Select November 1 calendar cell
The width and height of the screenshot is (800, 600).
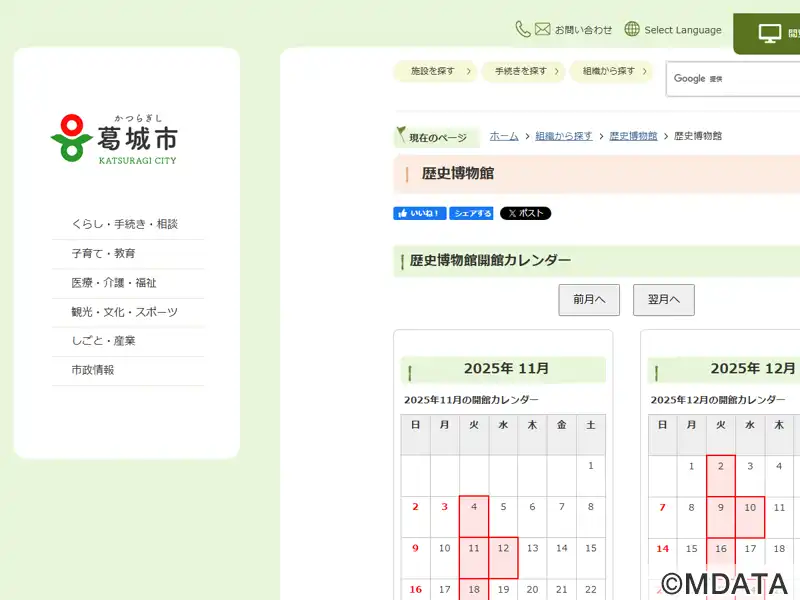tap(591, 476)
